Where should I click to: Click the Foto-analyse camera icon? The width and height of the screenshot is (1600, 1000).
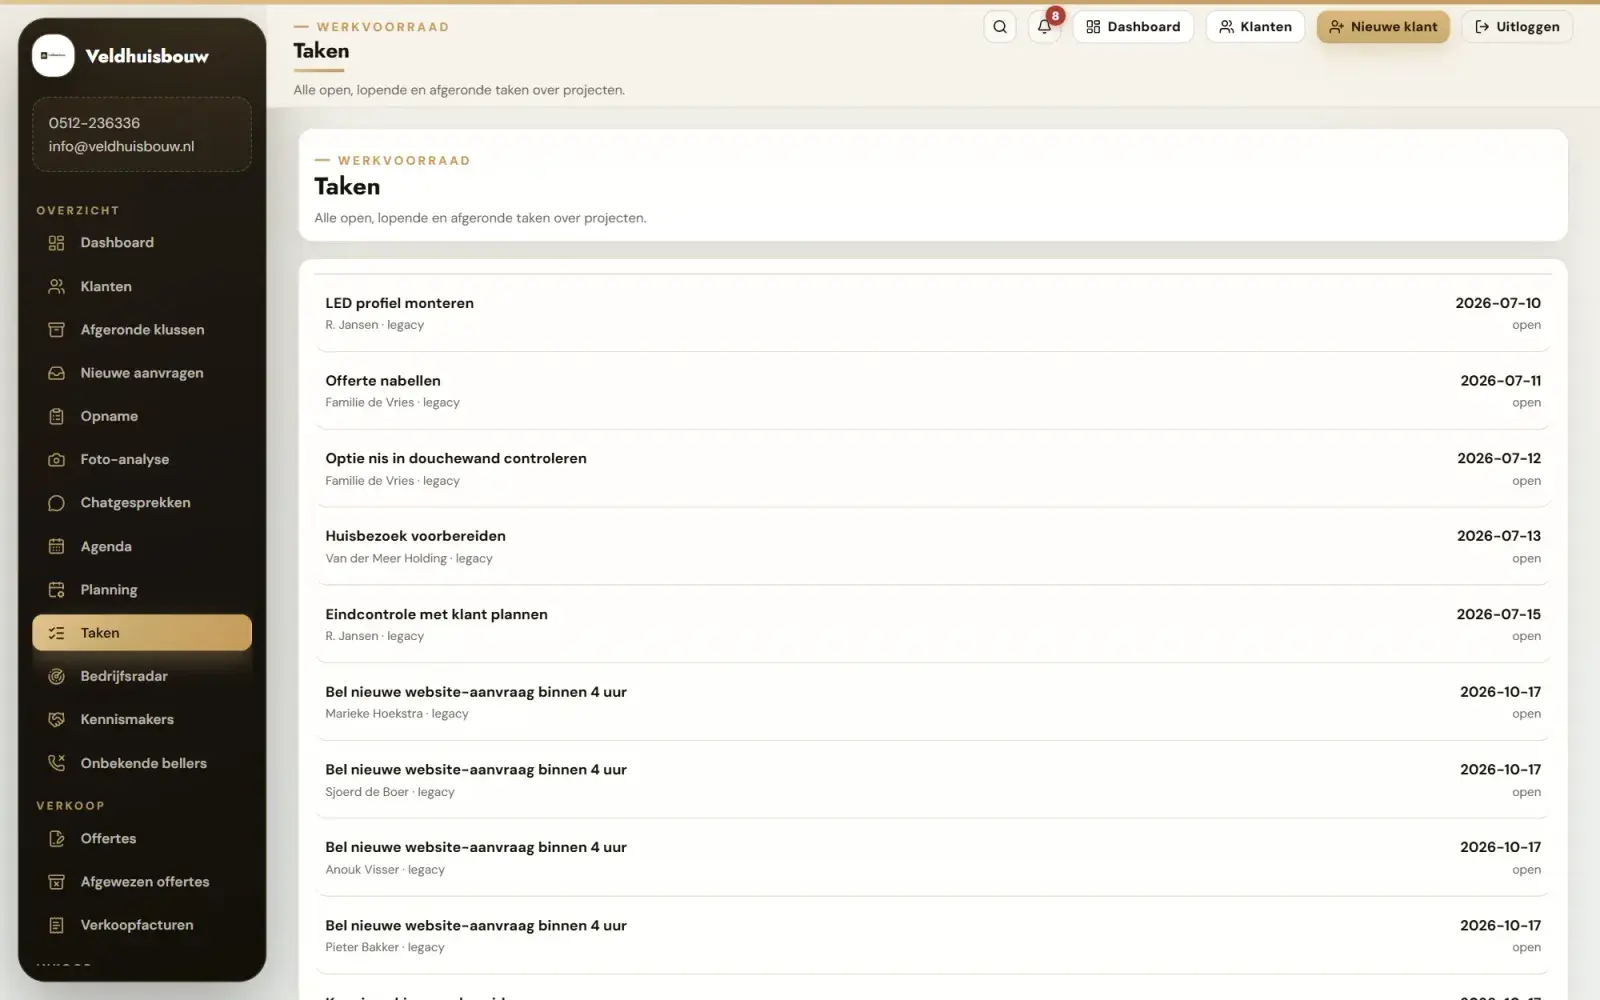click(x=57, y=460)
